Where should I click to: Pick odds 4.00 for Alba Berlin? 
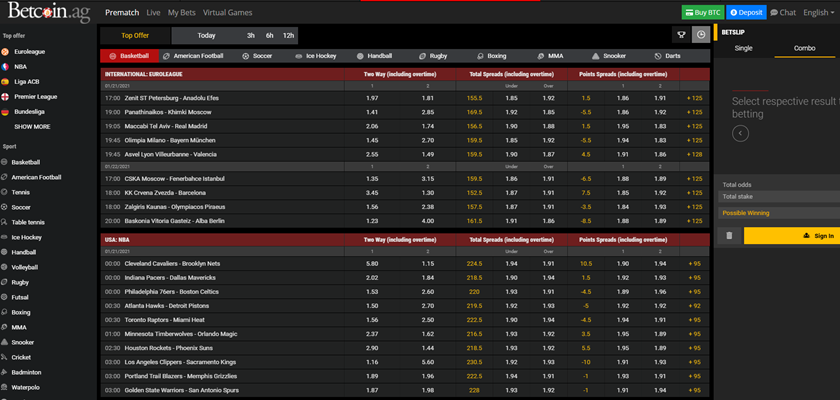[x=428, y=221]
